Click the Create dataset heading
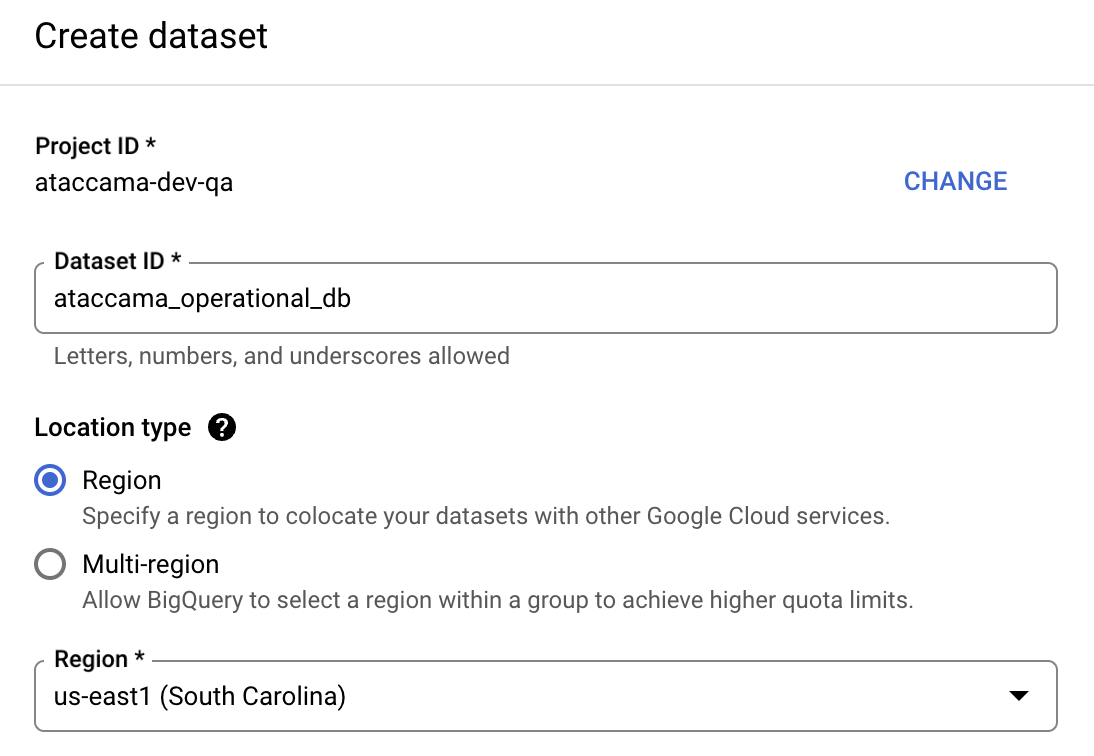This screenshot has width=1094, height=756. click(151, 36)
